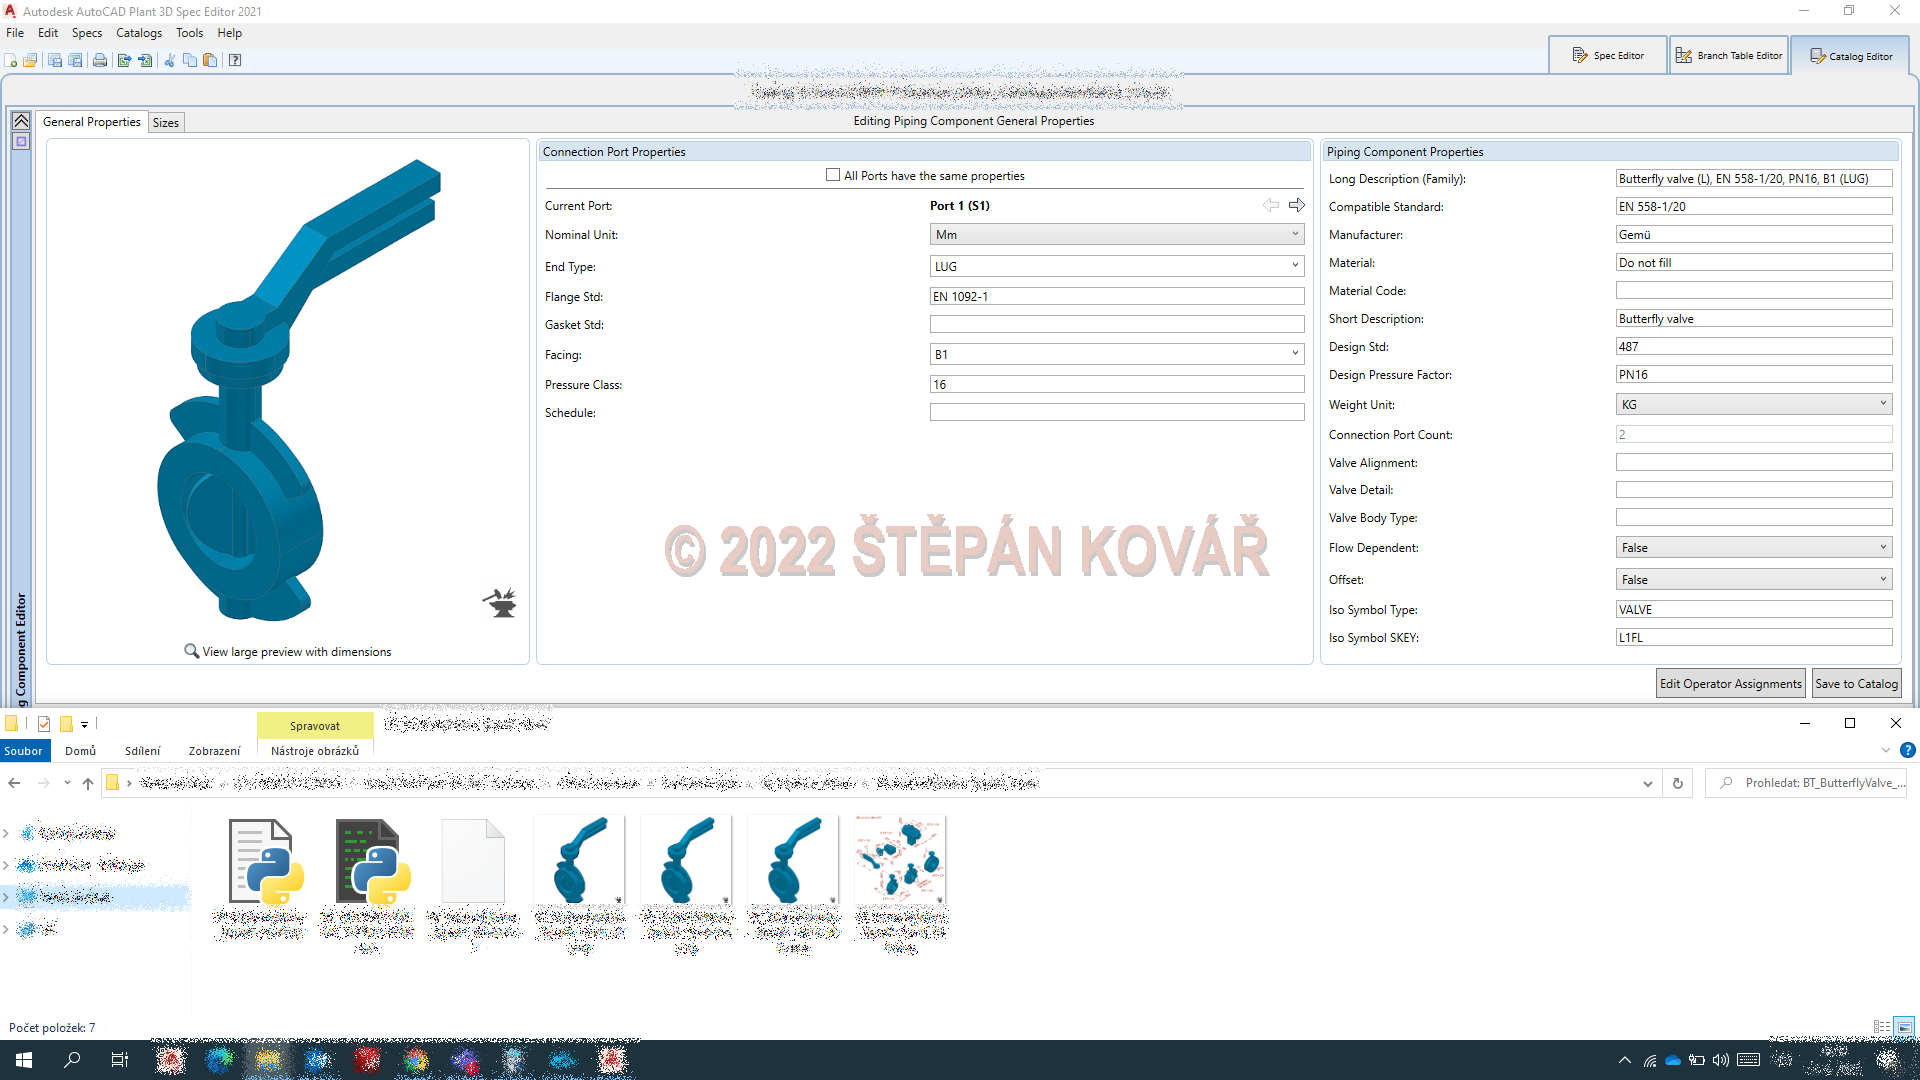Click View large preview with dimensions link
Viewport: 1920px width, 1080px height.
tap(297, 652)
